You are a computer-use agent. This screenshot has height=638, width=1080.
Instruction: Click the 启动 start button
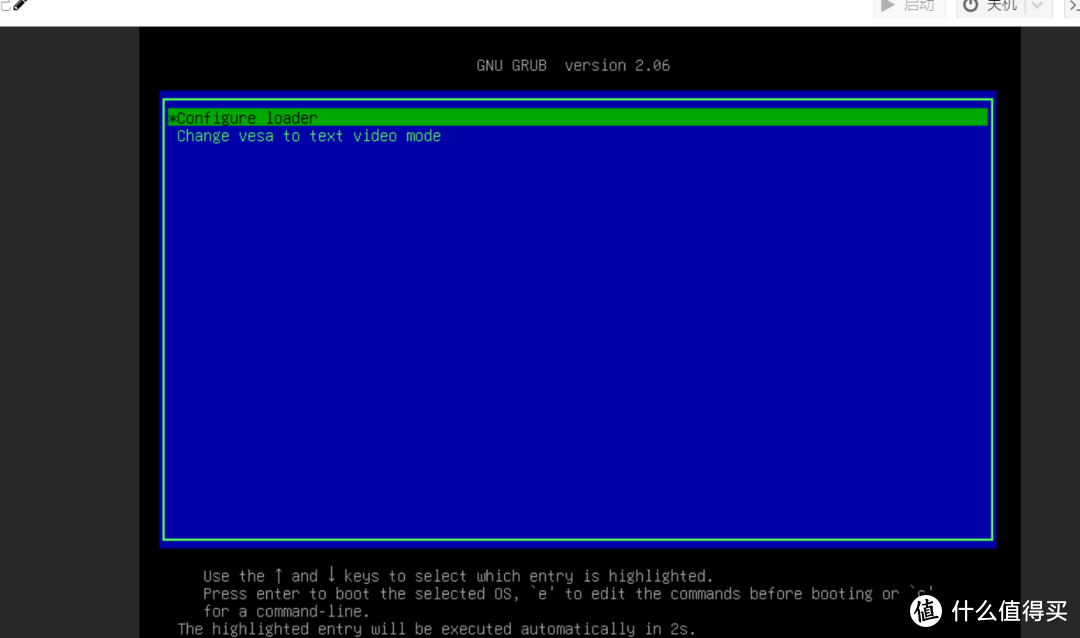pos(910,6)
